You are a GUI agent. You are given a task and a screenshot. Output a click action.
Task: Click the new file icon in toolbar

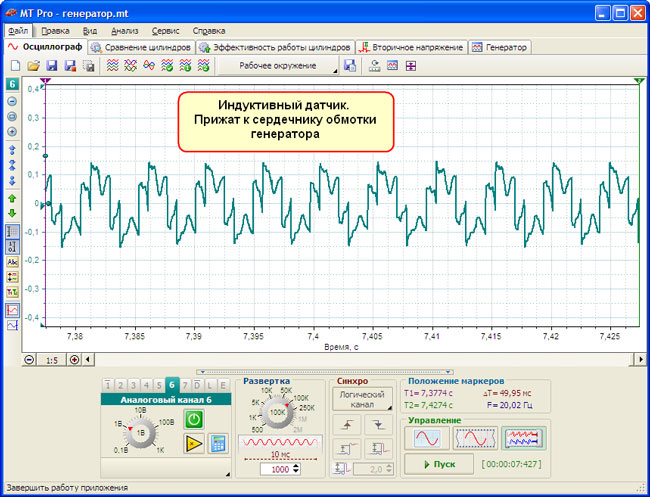pyautogui.click(x=15, y=66)
